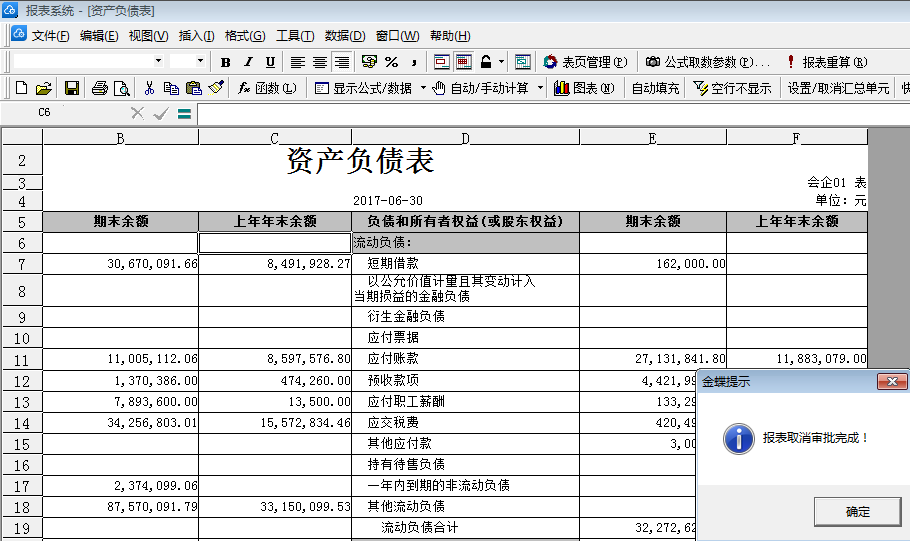Close the 金蝶提示 dialog
Viewport: 910px width, 541px height.
(x=892, y=381)
